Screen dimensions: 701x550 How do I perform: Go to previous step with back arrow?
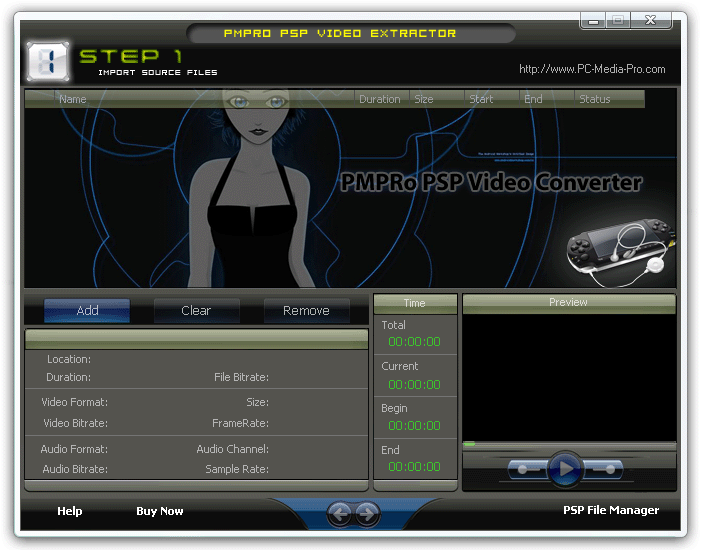pos(340,514)
